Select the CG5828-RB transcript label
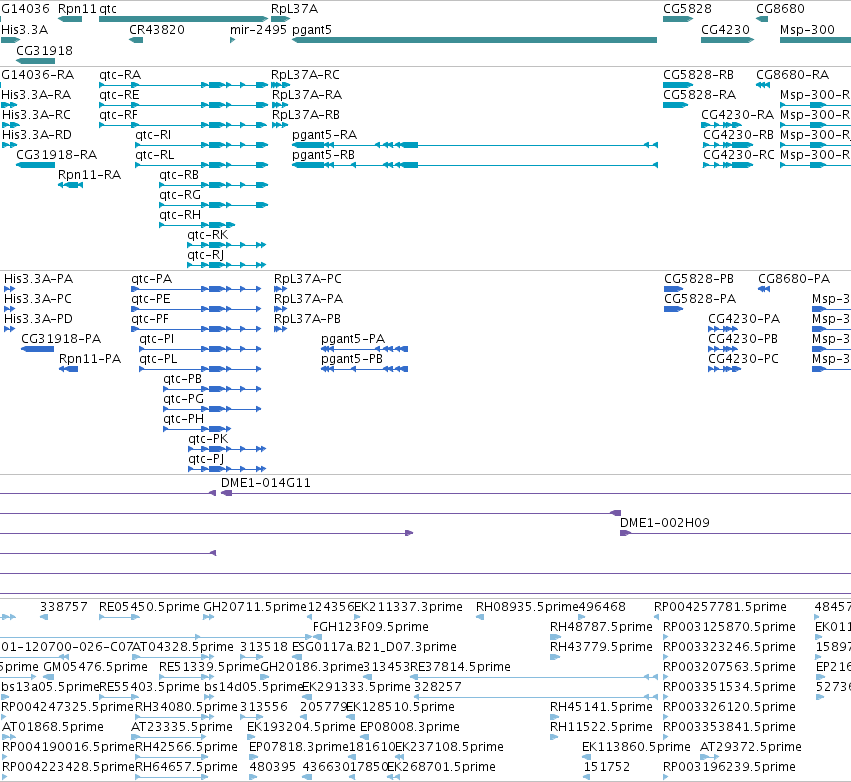 click(x=698, y=75)
